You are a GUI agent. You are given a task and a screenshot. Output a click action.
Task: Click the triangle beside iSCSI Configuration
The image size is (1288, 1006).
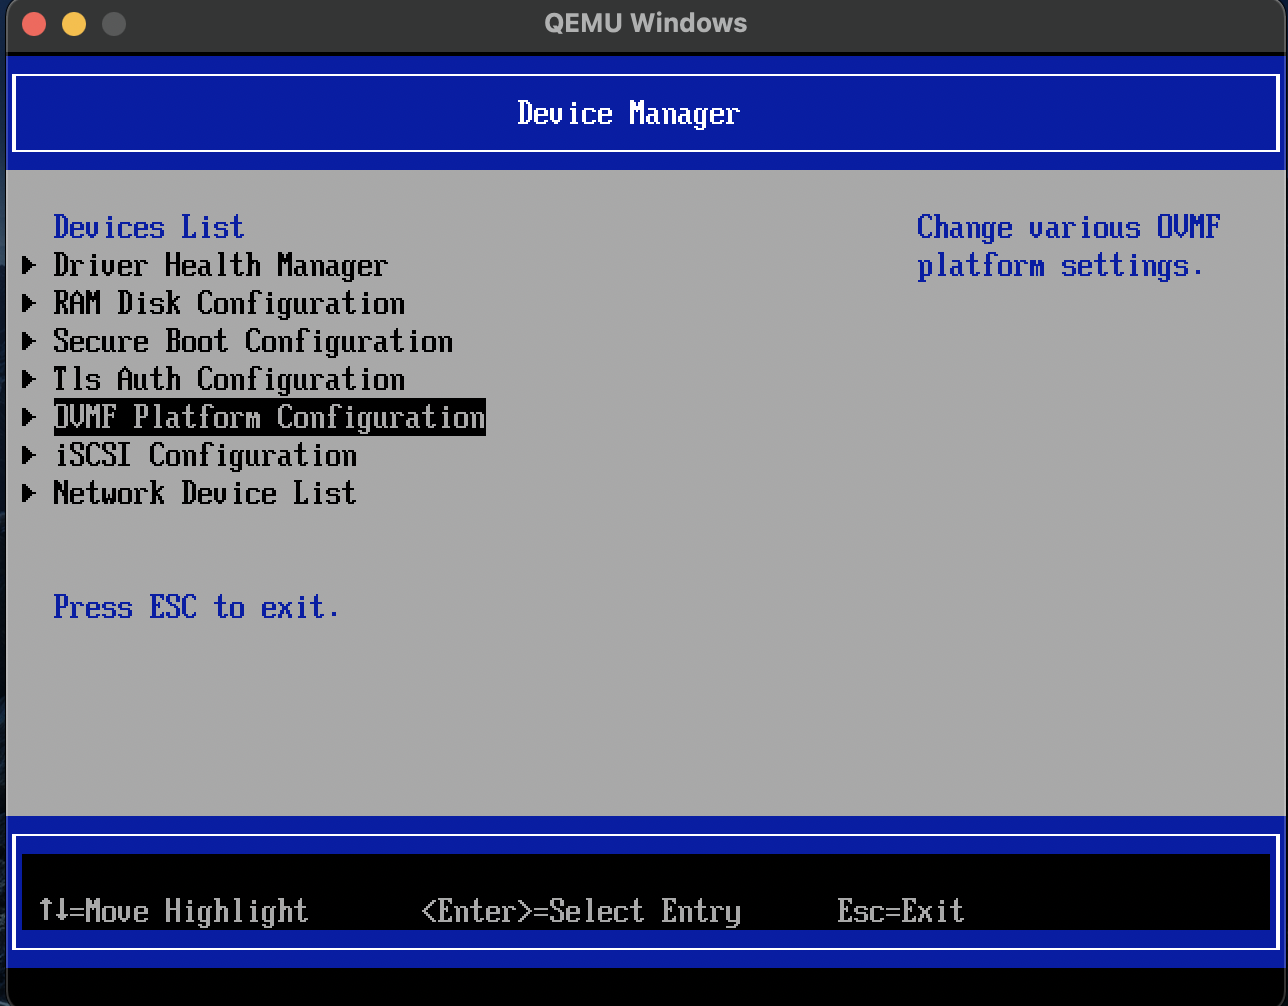click(30, 455)
